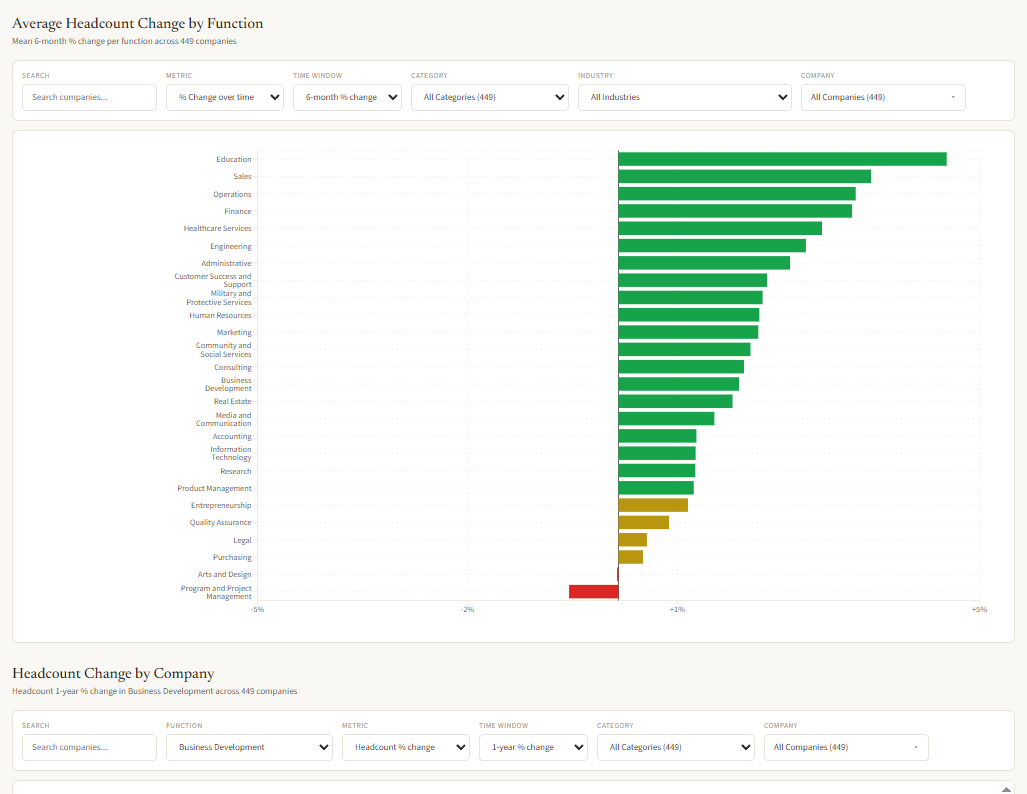
Task: Click the green Healthcare Services bar
Action: click(720, 228)
